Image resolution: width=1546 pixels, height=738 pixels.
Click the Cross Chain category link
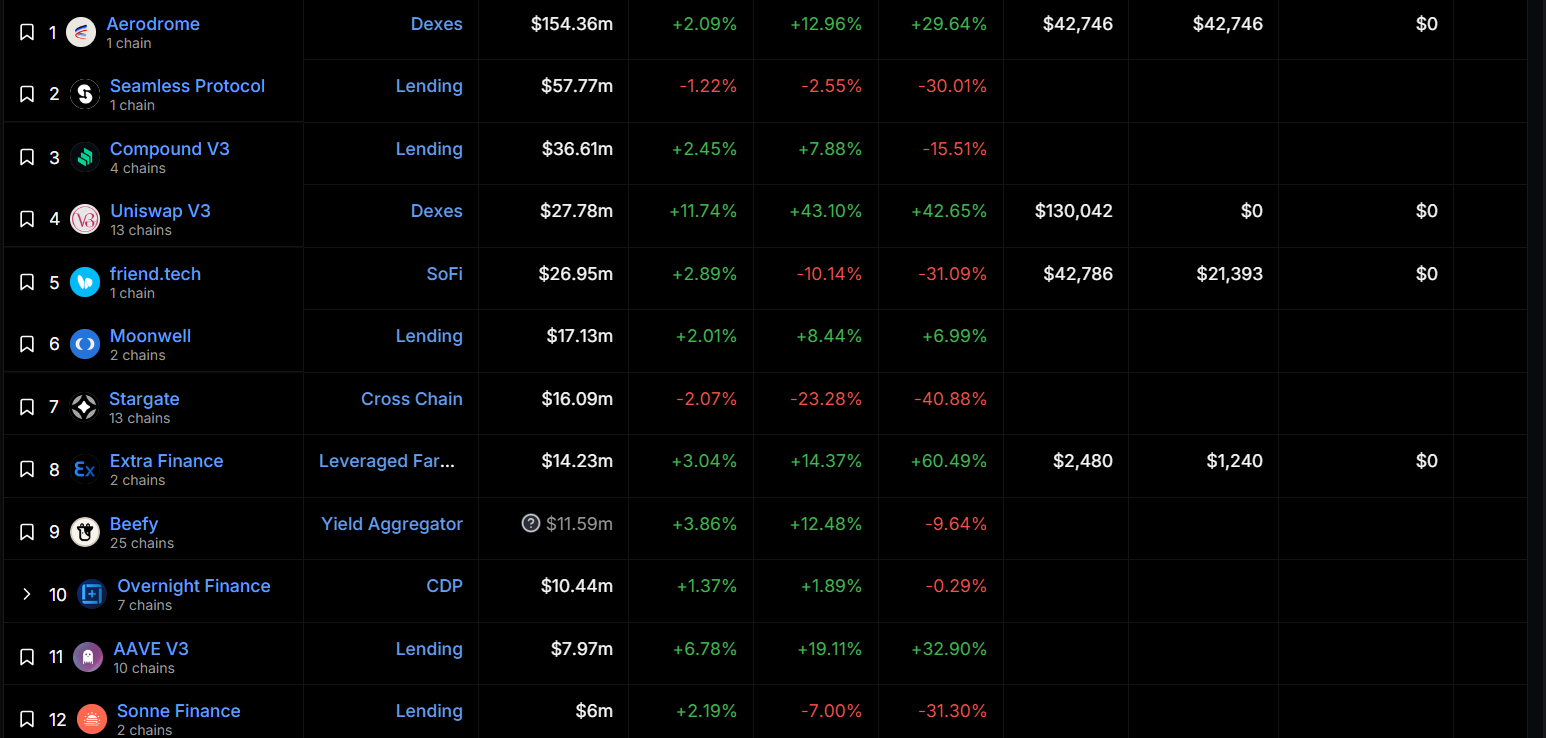(x=411, y=399)
